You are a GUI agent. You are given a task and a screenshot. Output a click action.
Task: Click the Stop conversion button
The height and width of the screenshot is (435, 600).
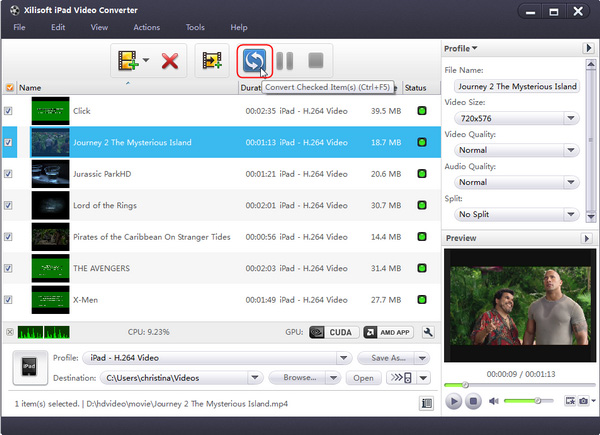pyautogui.click(x=316, y=60)
